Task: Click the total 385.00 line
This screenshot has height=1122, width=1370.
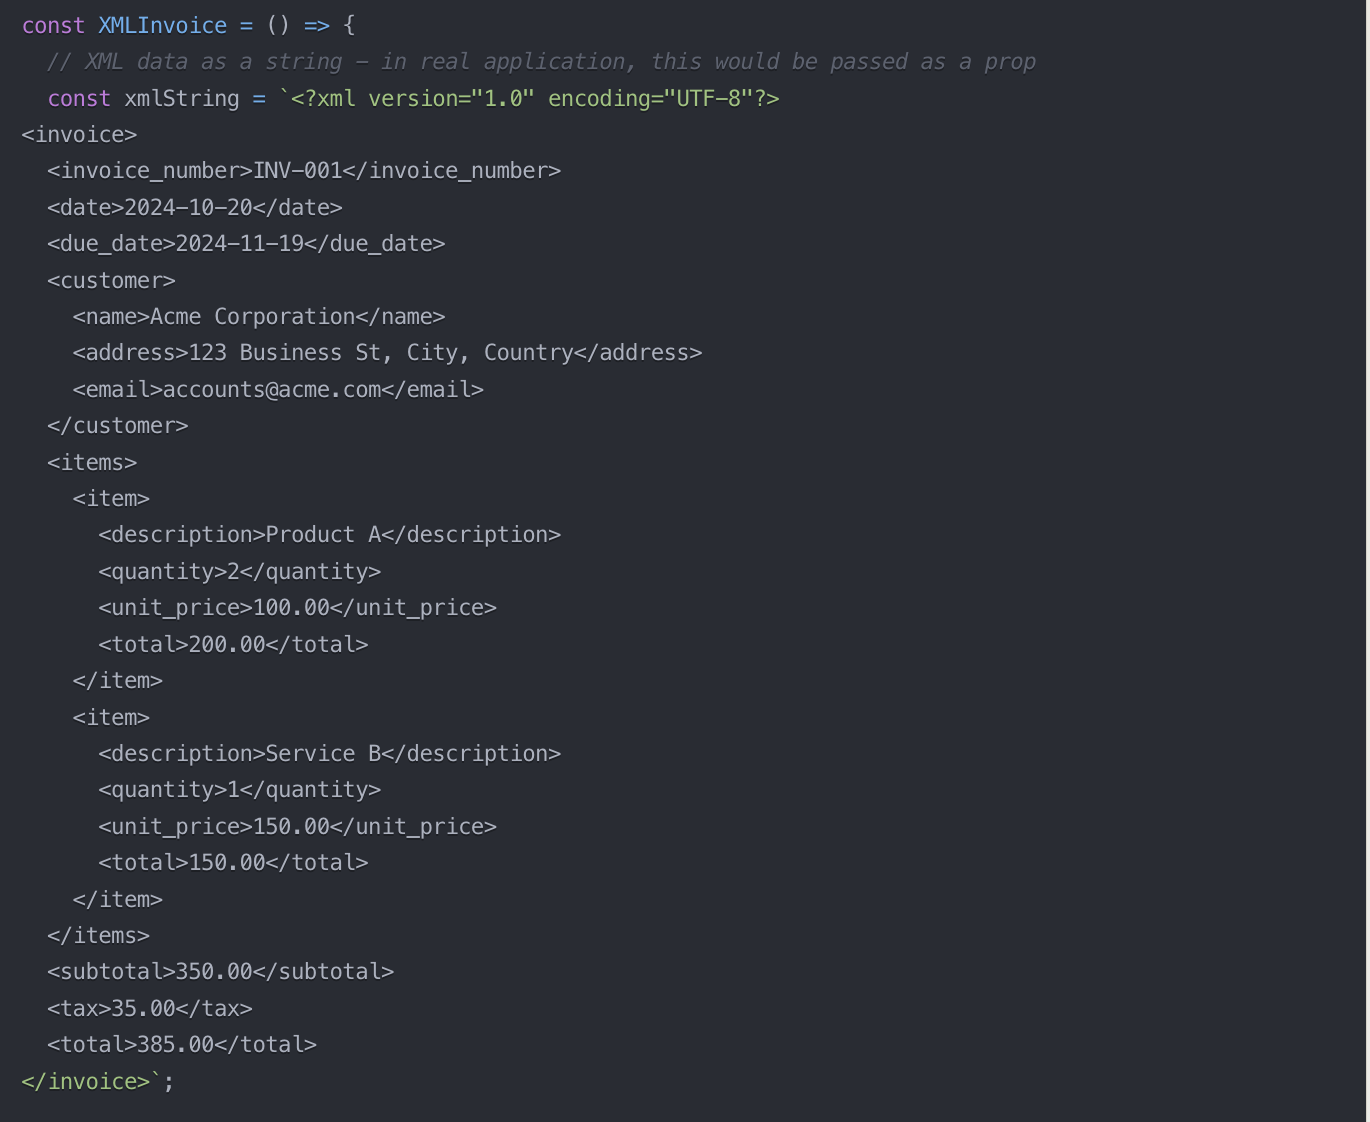Action: click(x=182, y=1045)
